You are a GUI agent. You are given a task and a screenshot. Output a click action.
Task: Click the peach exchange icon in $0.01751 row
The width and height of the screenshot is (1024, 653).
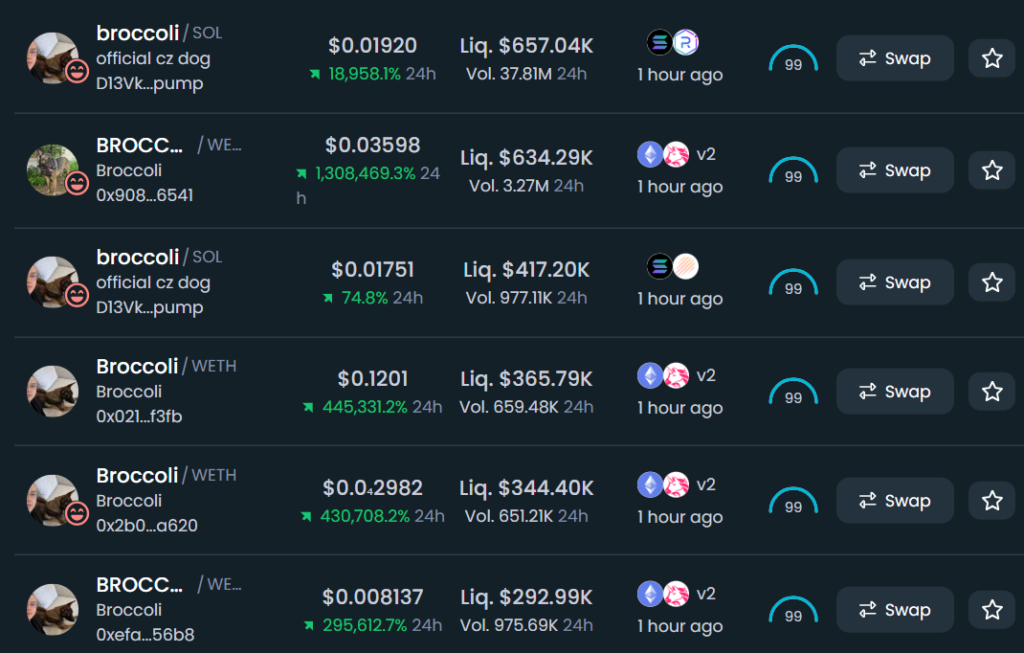click(686, 266)
